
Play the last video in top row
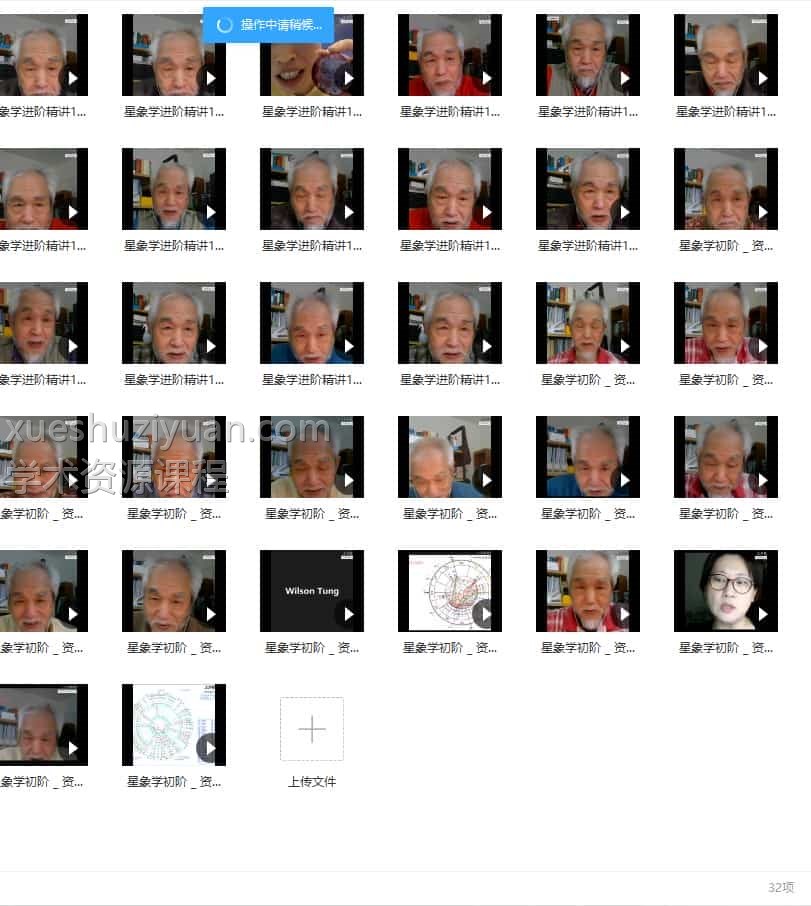pyautogui.click(x=762, y=78)
